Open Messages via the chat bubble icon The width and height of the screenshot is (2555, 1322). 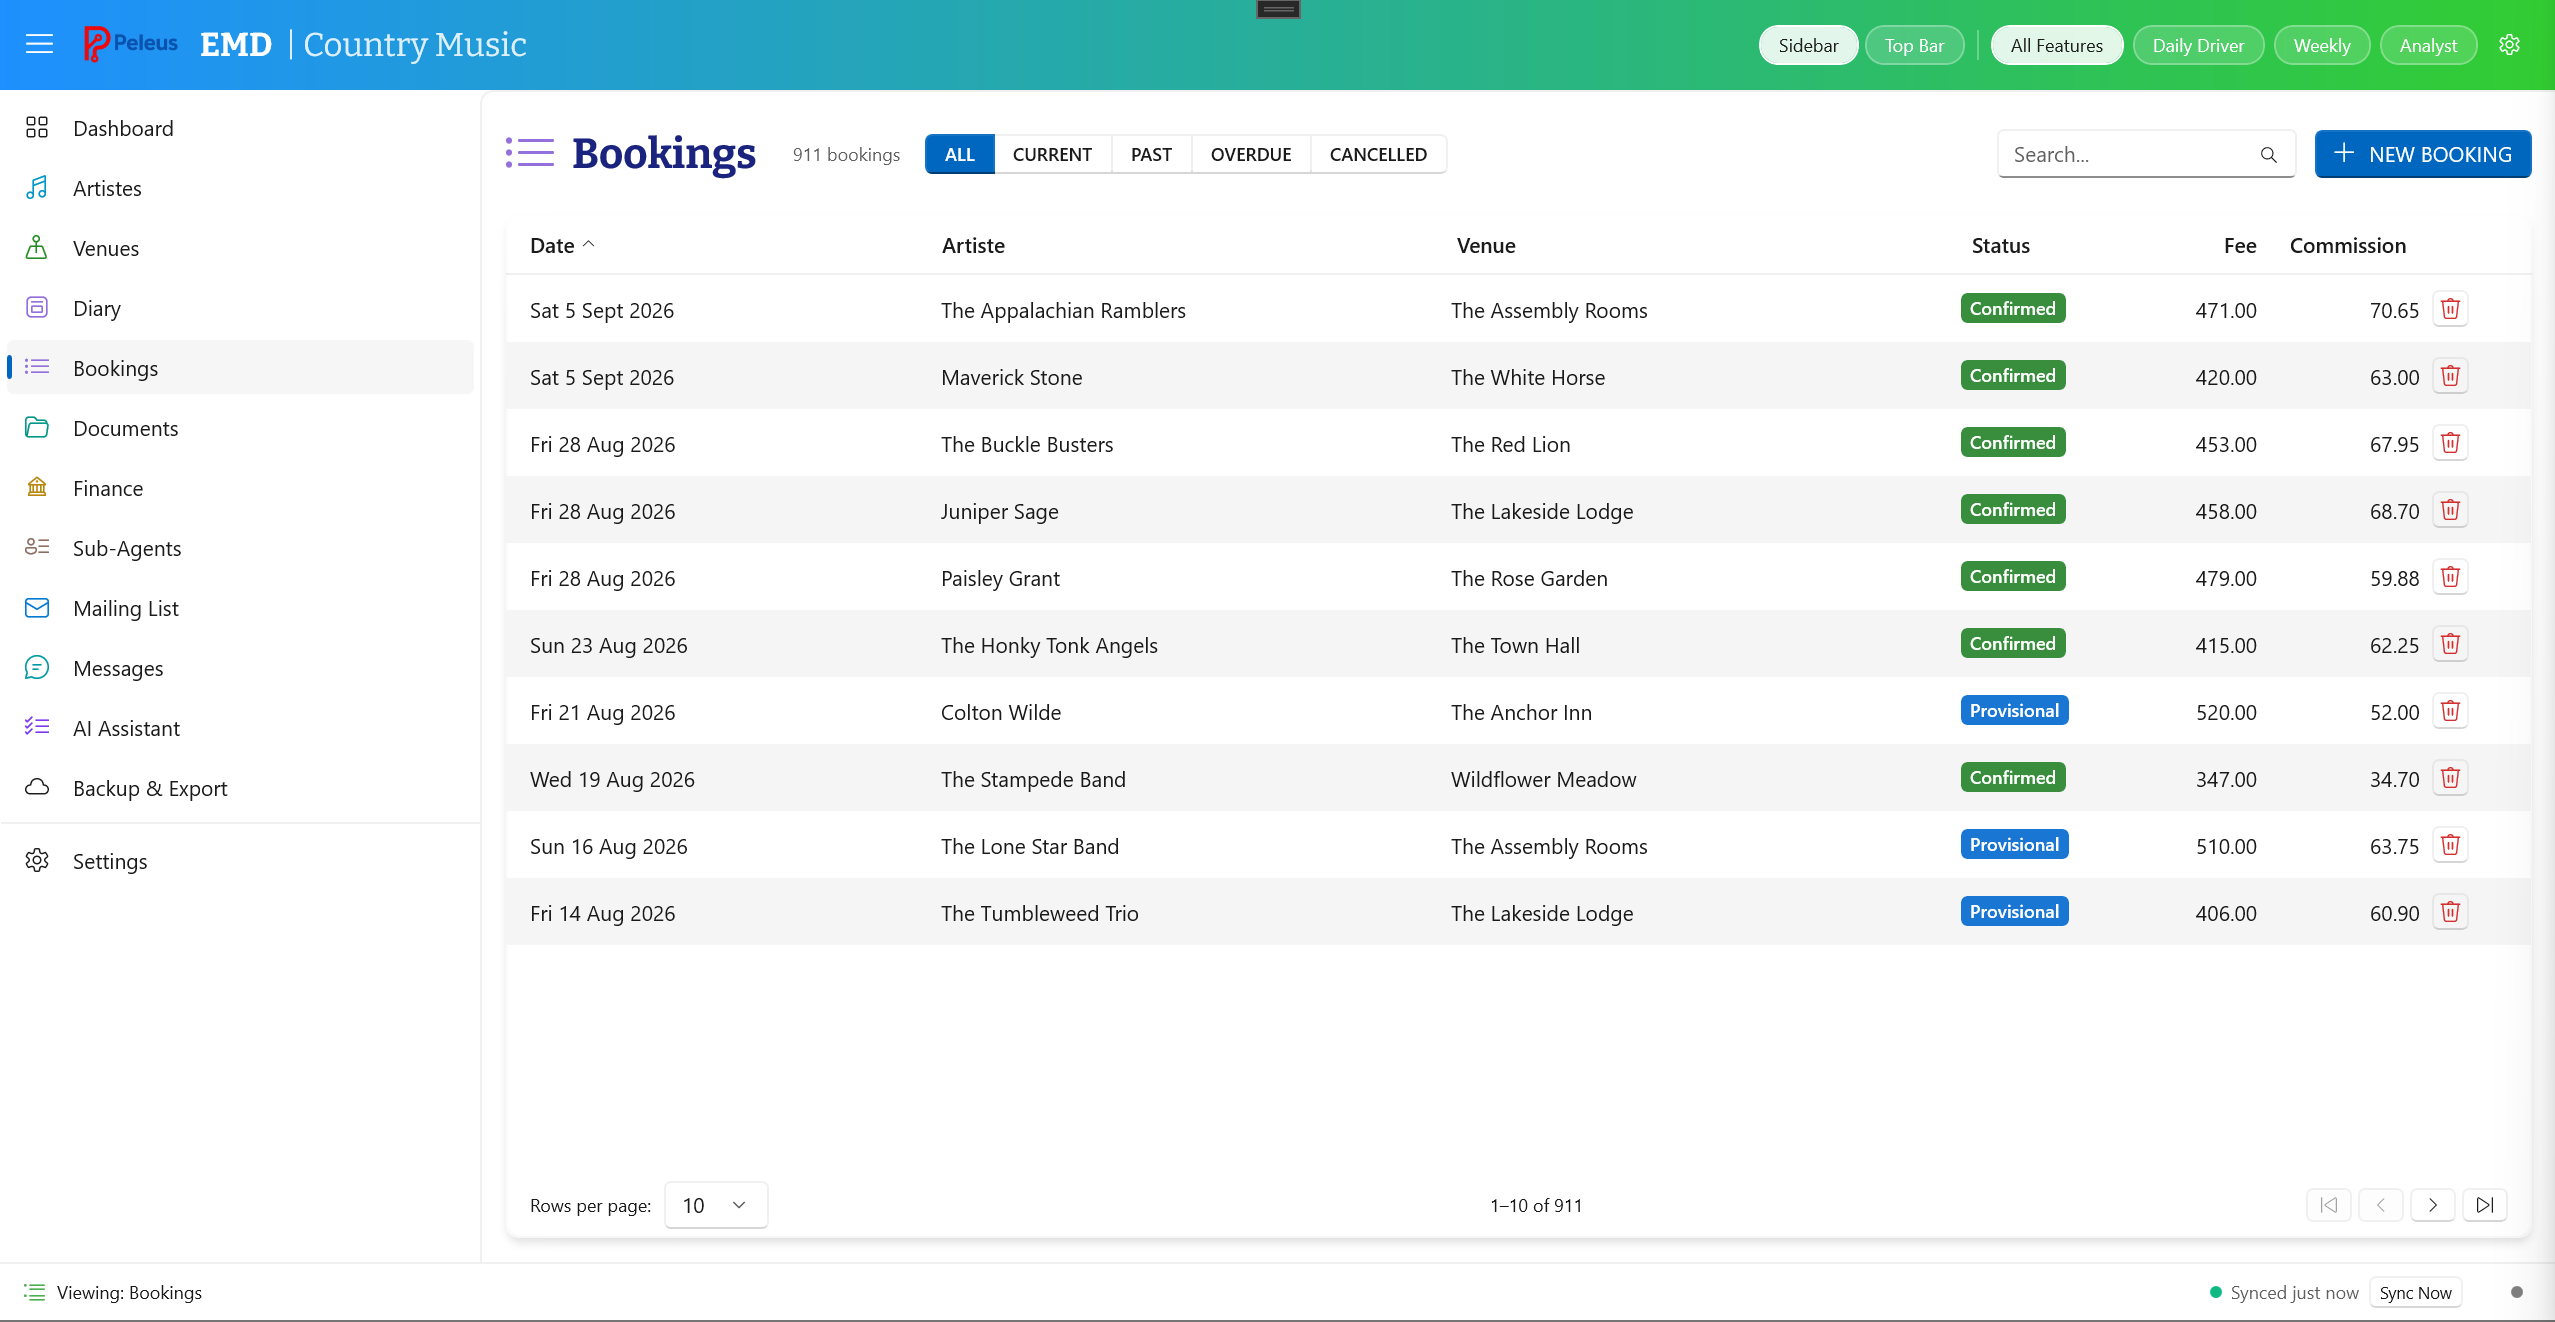click(x=37, y=667)
